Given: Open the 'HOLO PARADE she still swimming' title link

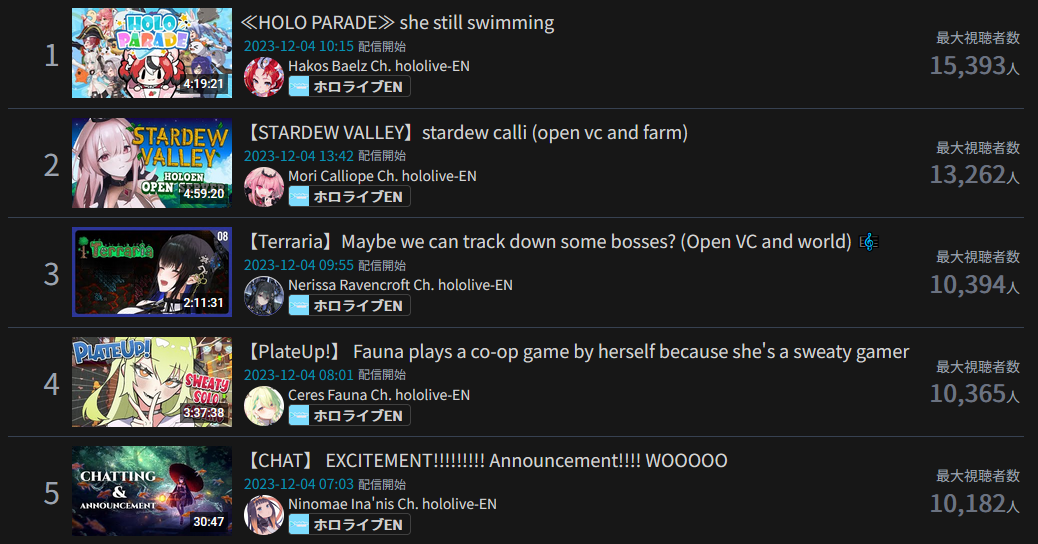Looking at the screenshot, I should (x=398, y=23).
